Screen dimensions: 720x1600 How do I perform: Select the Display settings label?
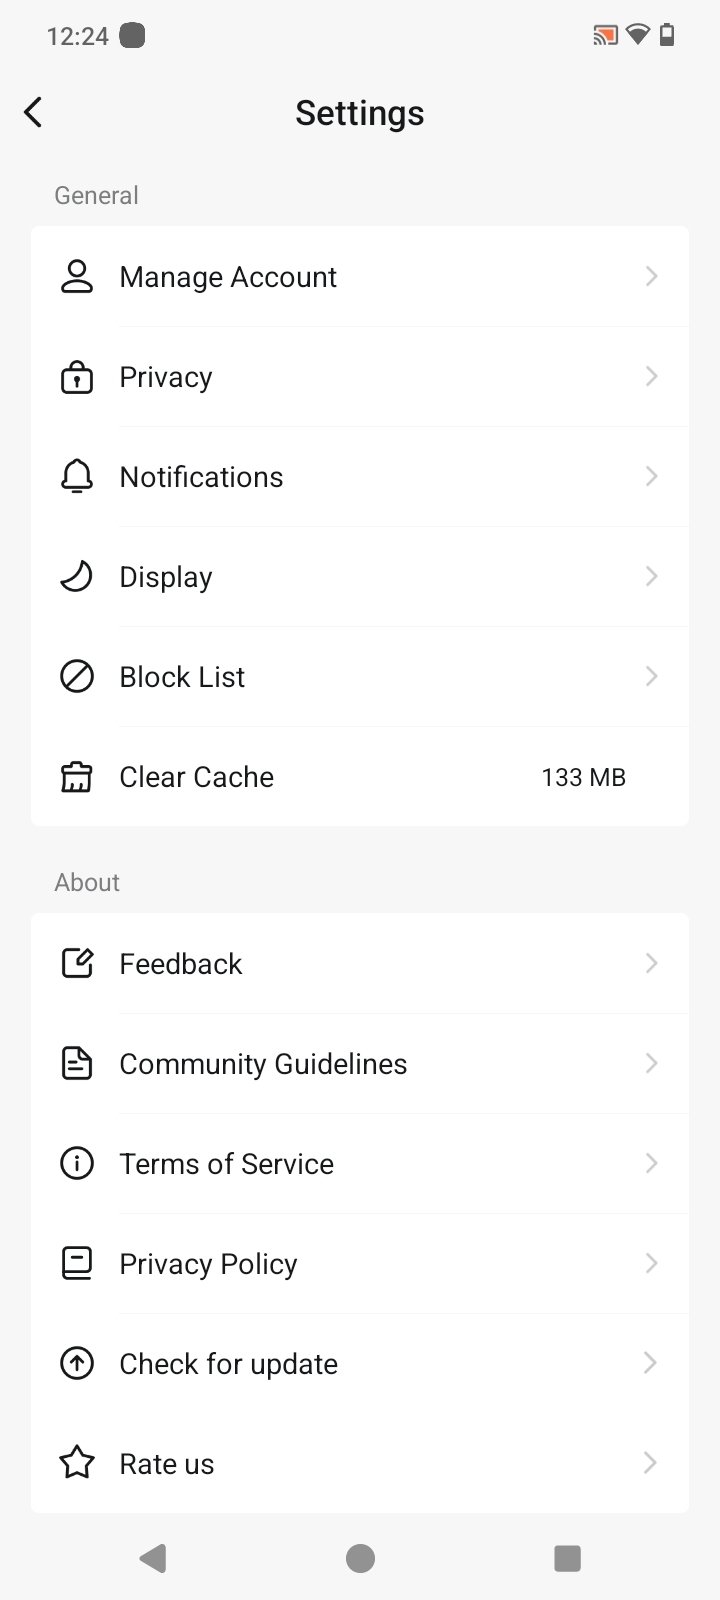point(166,577)
